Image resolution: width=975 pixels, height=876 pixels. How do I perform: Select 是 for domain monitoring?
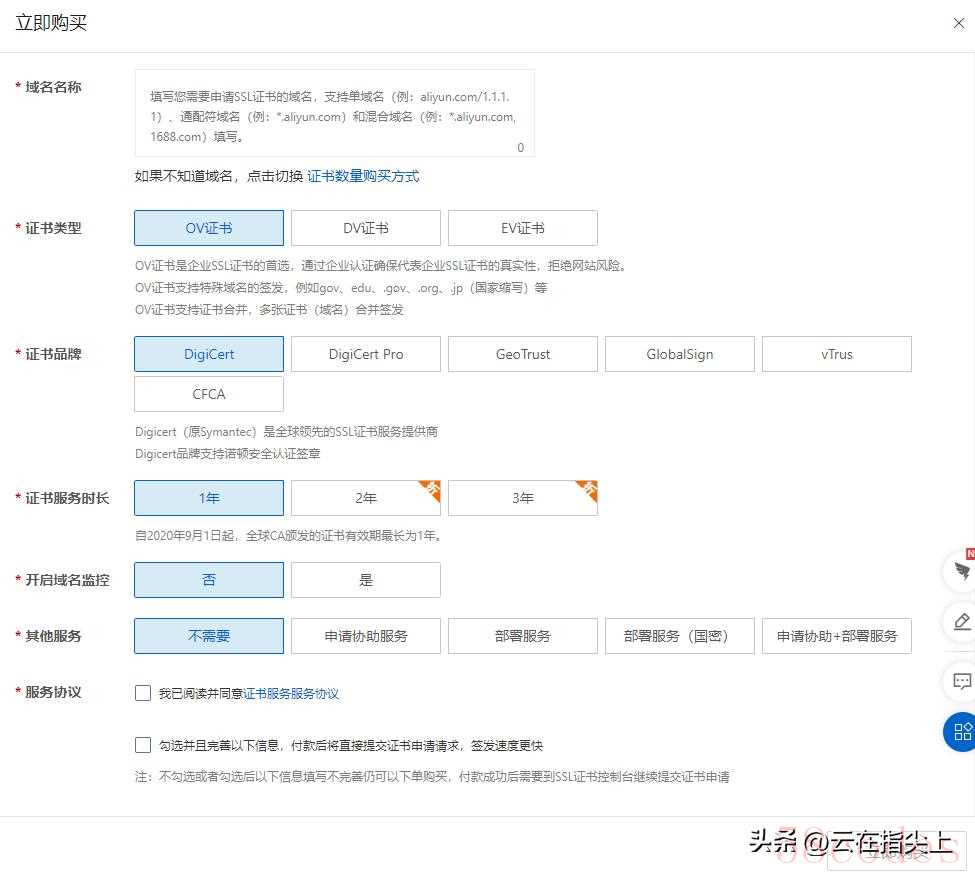pos(365,580)
